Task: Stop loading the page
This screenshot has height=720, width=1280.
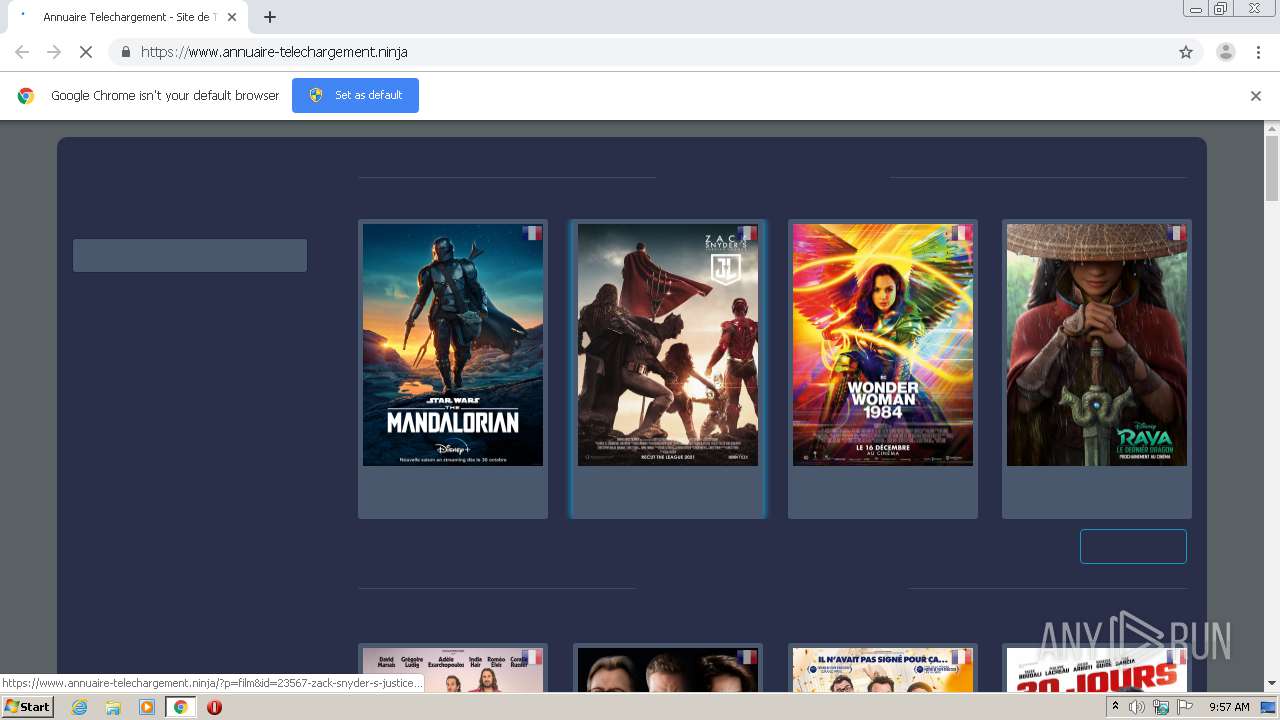Action: click(86, 52)
